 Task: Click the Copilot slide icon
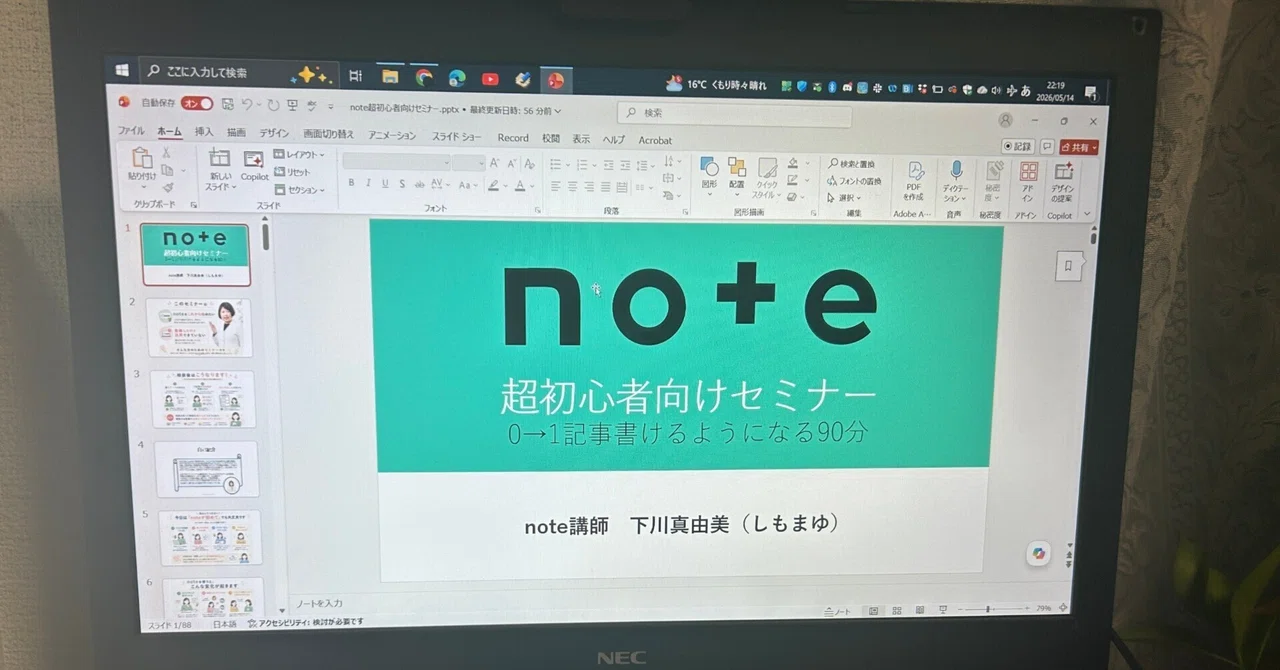pos(254,166)
